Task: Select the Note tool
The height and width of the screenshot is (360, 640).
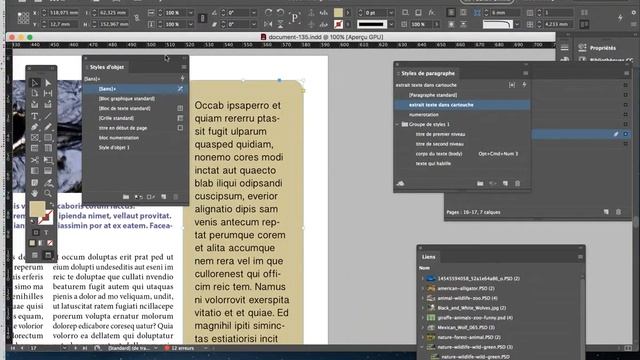Action: [35, 182]
